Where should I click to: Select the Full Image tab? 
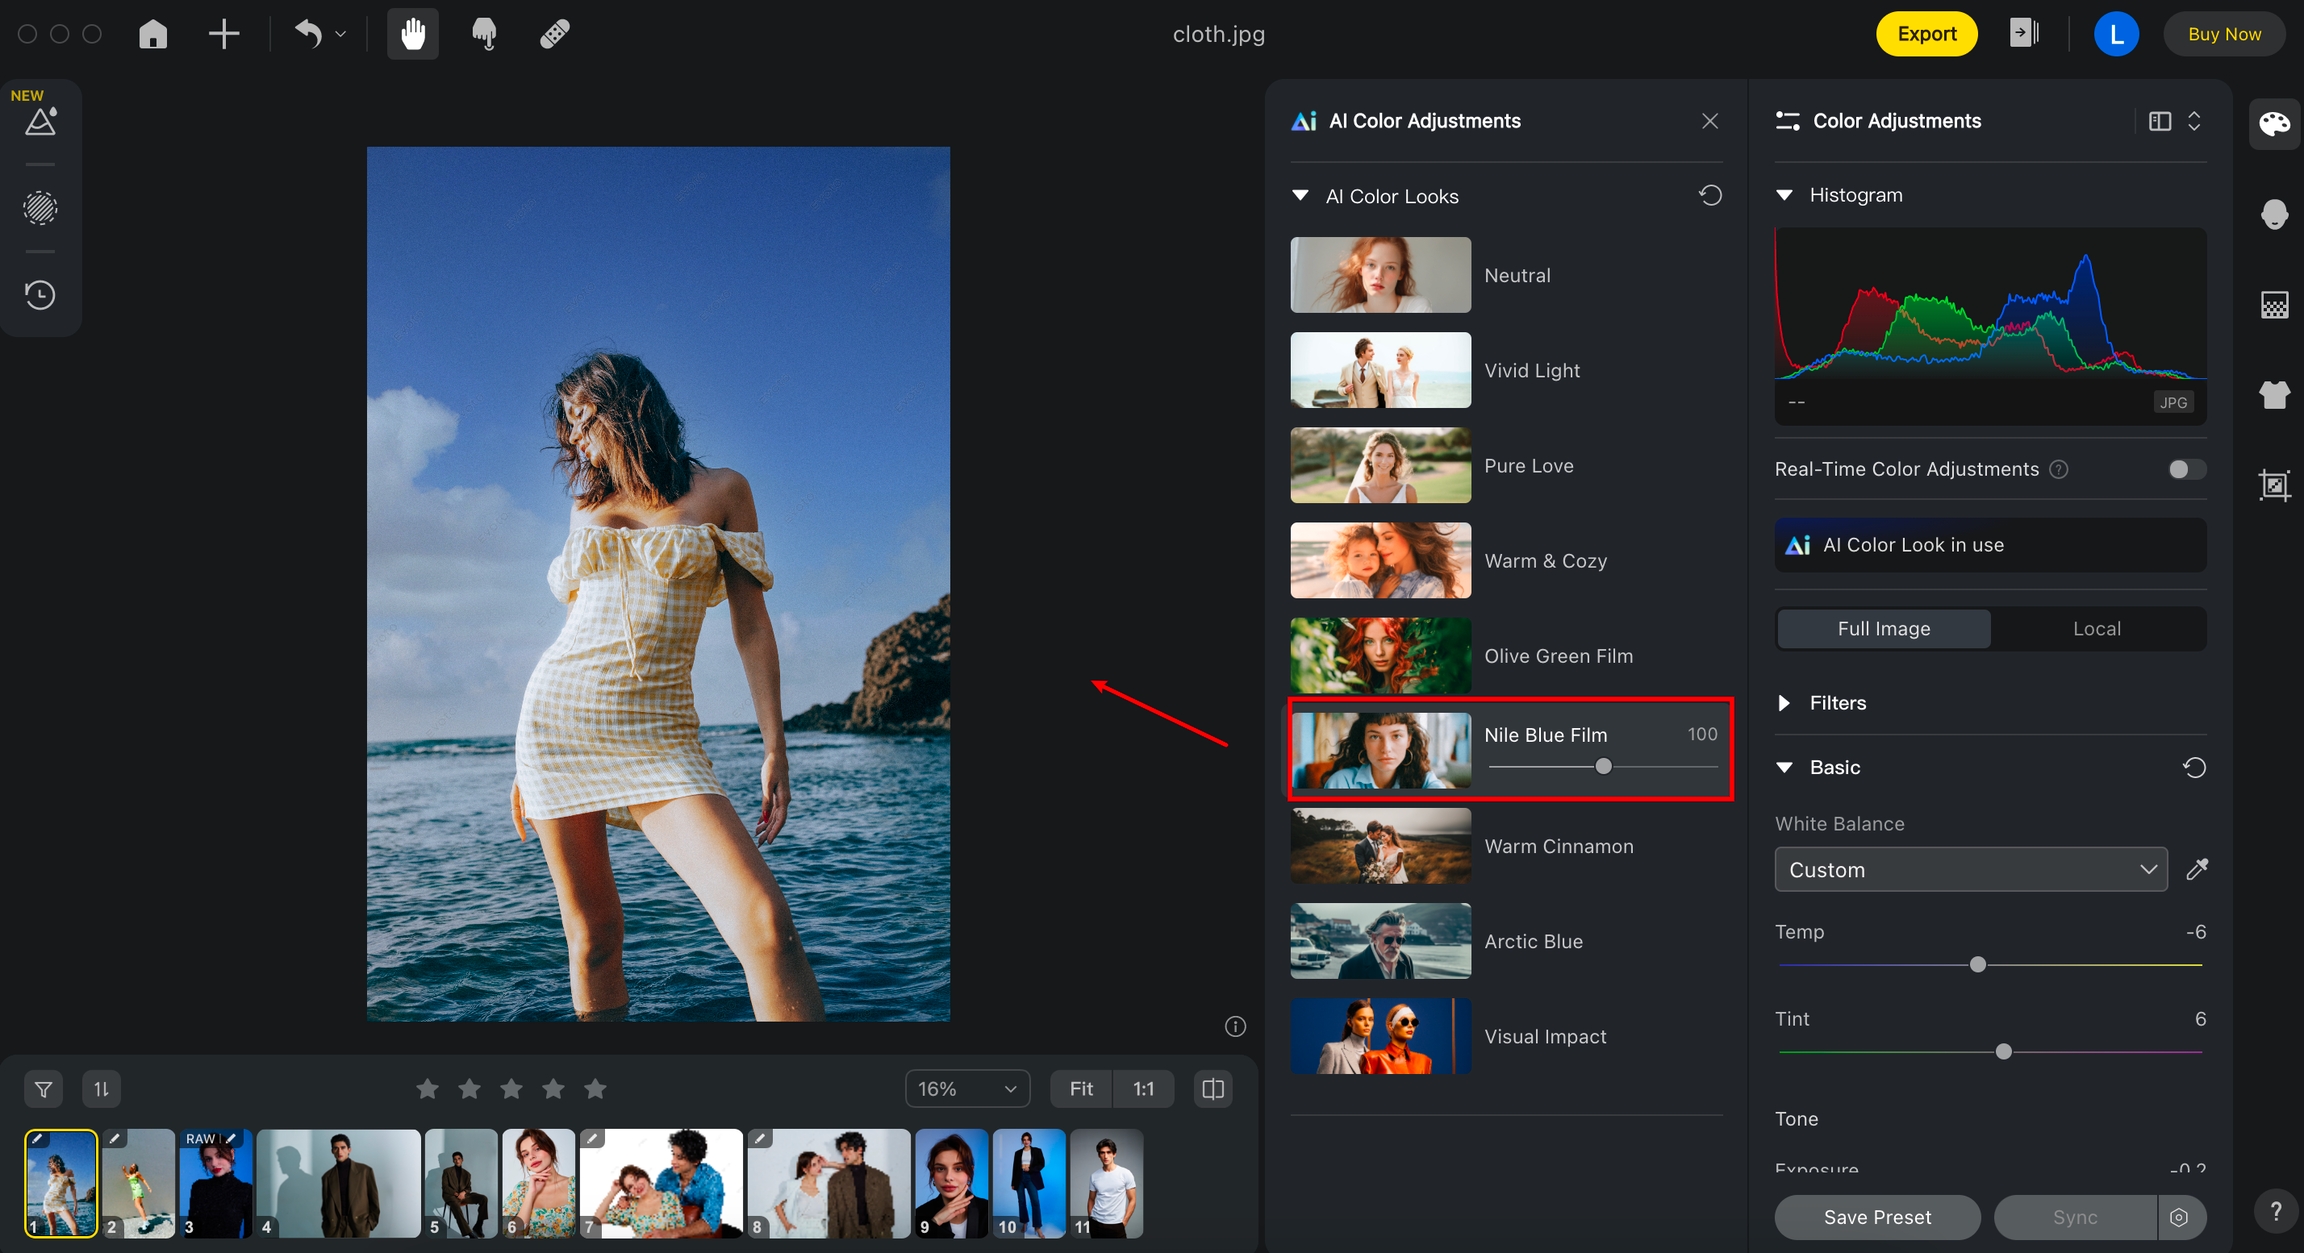(1883, 629)
